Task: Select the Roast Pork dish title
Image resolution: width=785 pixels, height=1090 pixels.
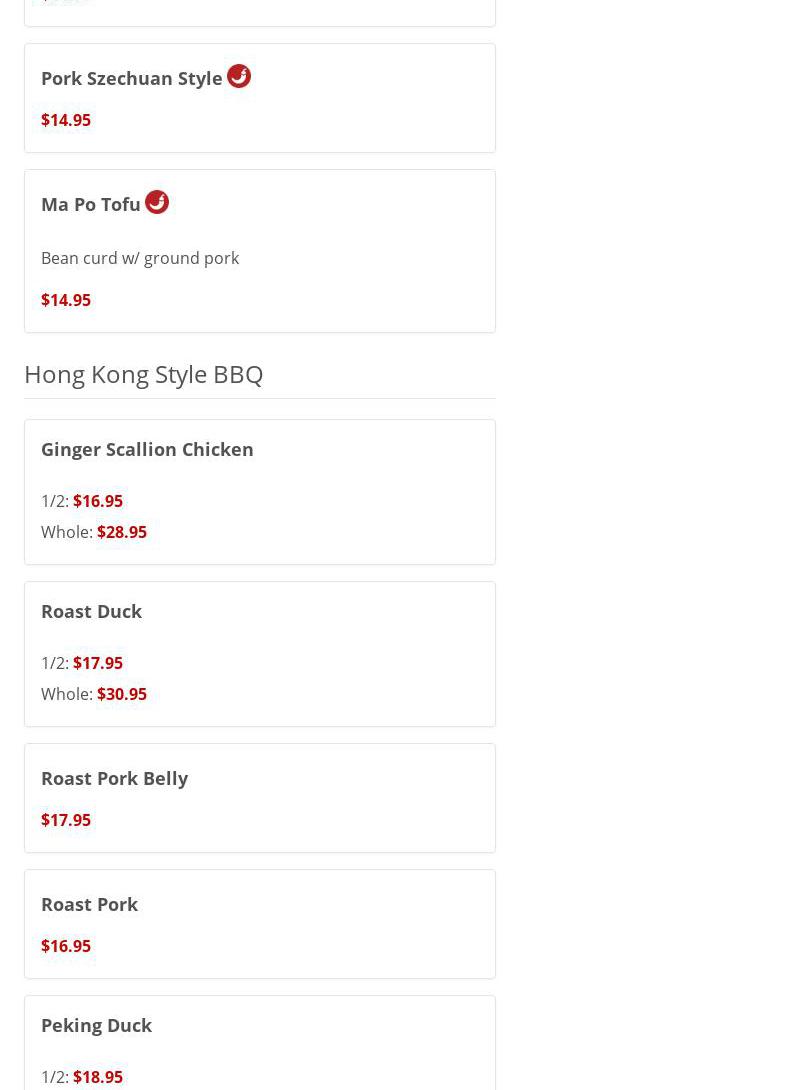Action: [89, 904]
